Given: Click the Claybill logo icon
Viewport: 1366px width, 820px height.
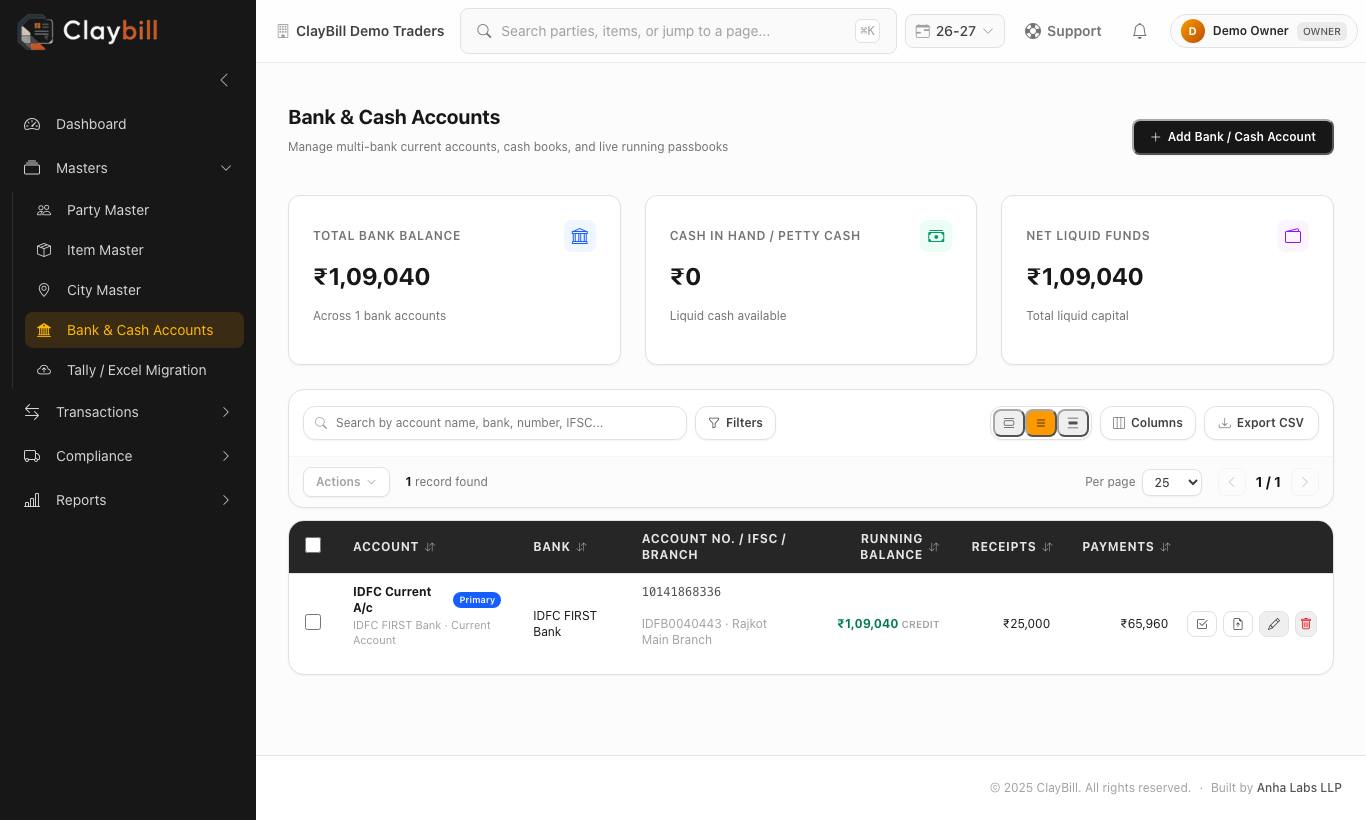Looking at the screenshot, I should (36, 31).
